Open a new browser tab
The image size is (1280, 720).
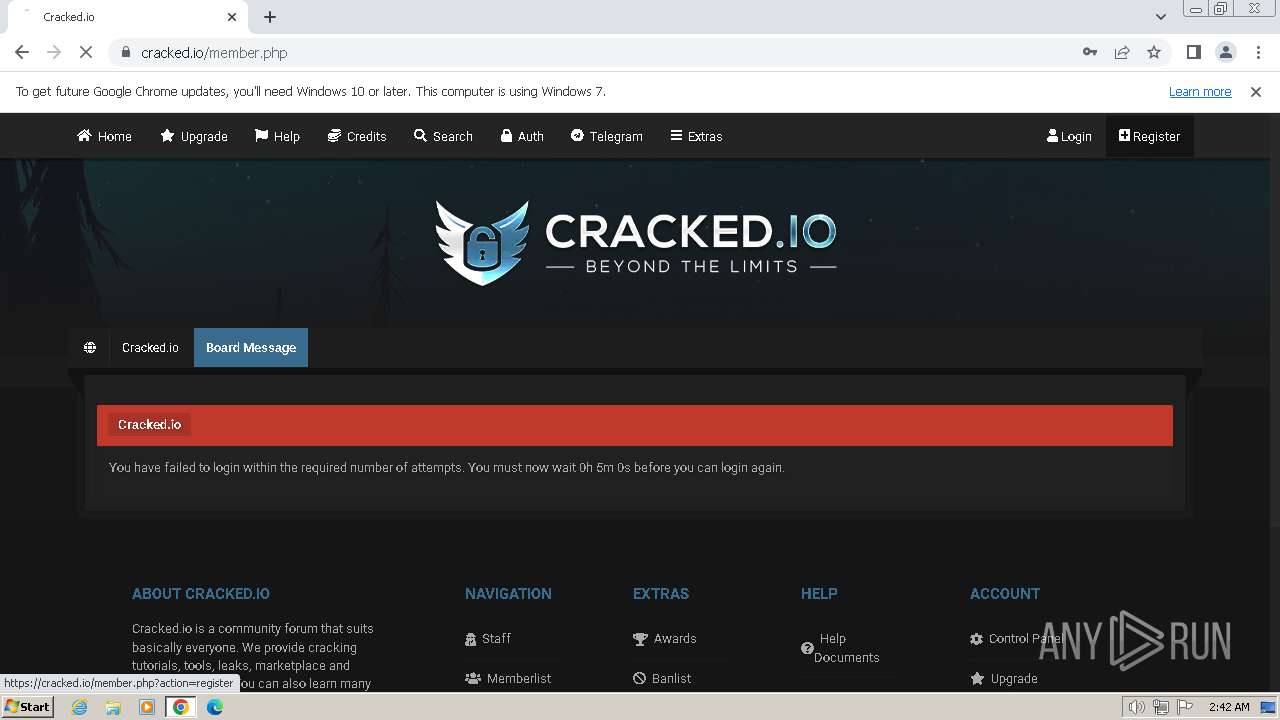coord(270,17)
